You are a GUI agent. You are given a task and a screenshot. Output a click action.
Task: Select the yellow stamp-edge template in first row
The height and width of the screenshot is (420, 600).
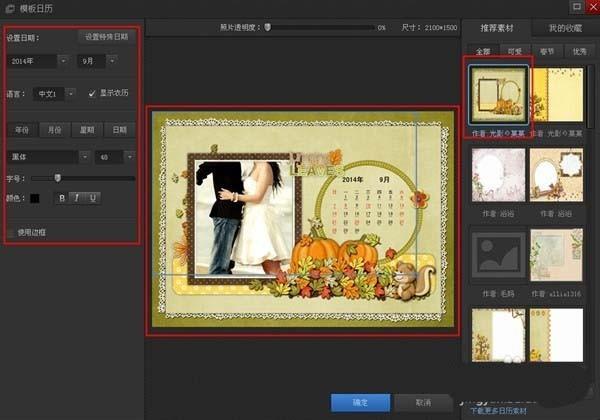tap(557, 94)
